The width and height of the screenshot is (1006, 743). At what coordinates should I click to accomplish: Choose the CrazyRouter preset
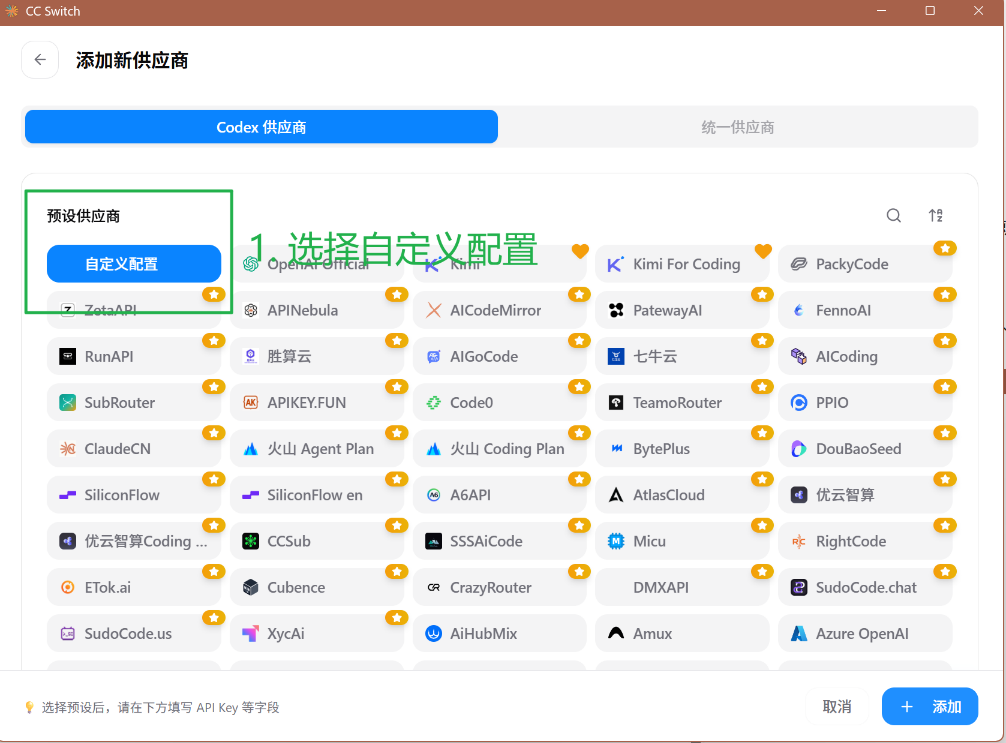[500, 587]
